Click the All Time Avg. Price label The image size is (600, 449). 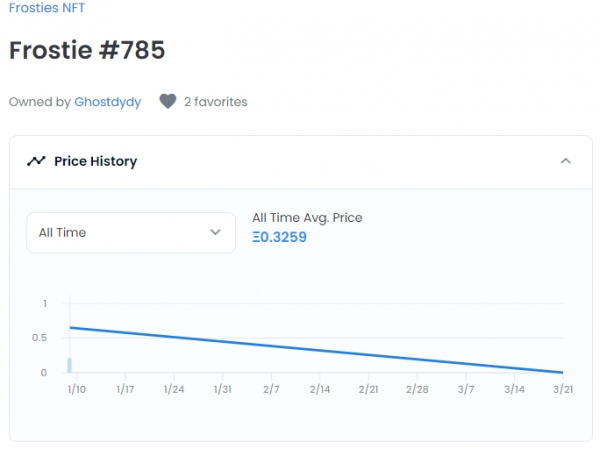pos(307,217)
